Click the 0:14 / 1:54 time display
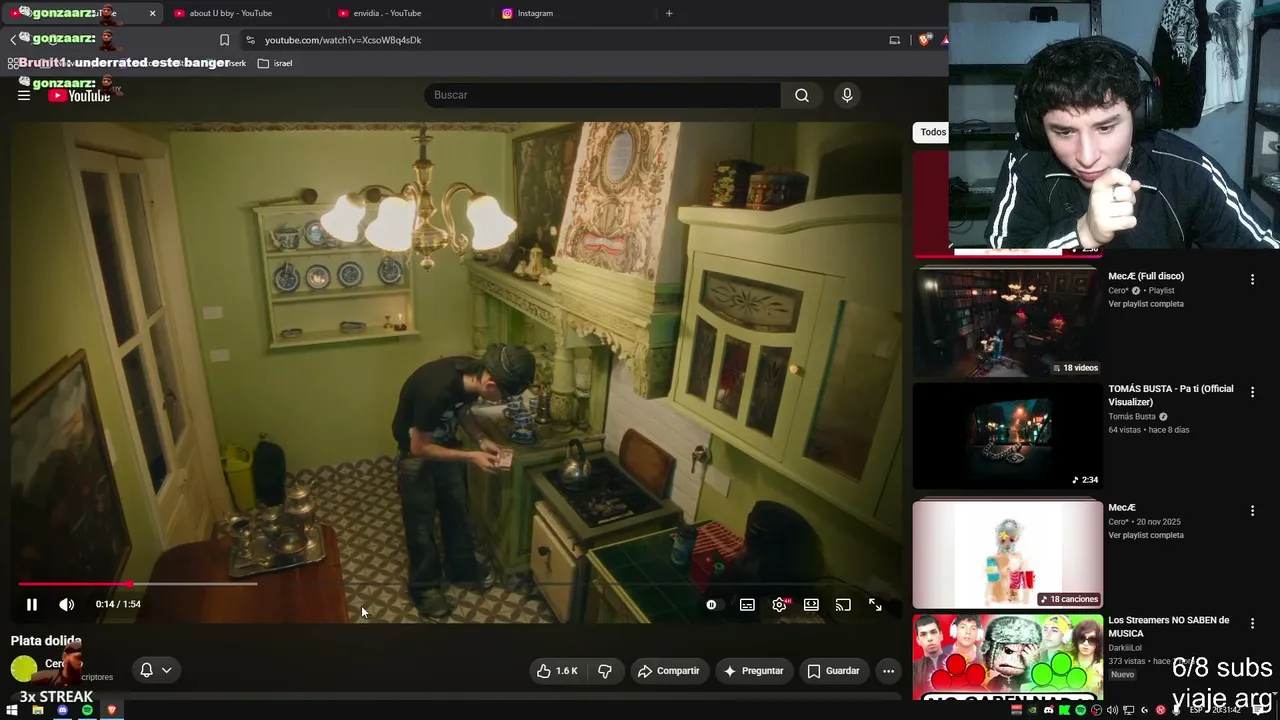Image resolution: width=1280 pixels, height=720 pixels. click(118, 604)
